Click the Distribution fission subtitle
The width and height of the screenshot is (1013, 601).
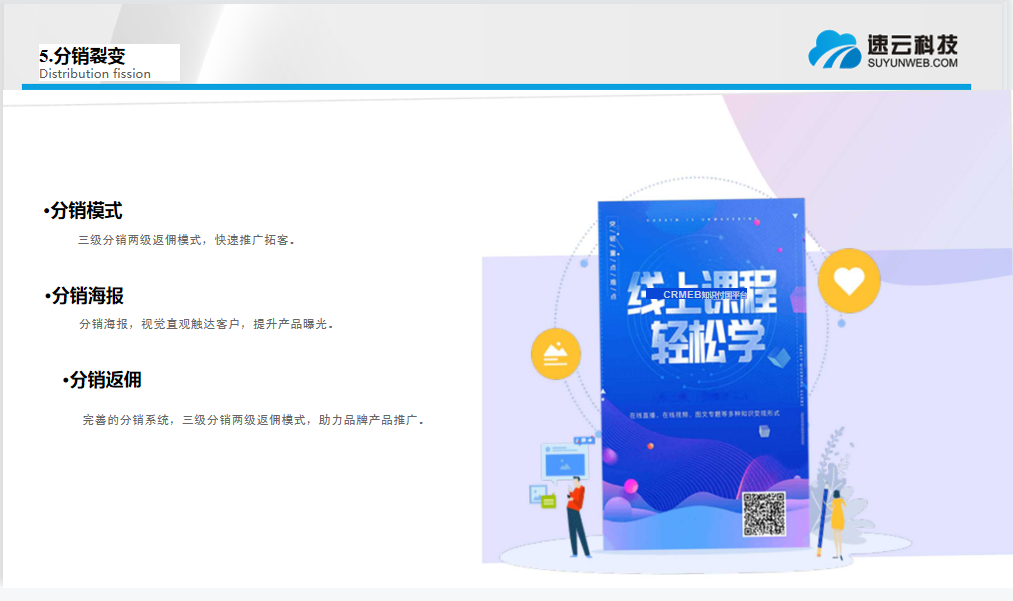pyautogui.click(x=95, y=74)
